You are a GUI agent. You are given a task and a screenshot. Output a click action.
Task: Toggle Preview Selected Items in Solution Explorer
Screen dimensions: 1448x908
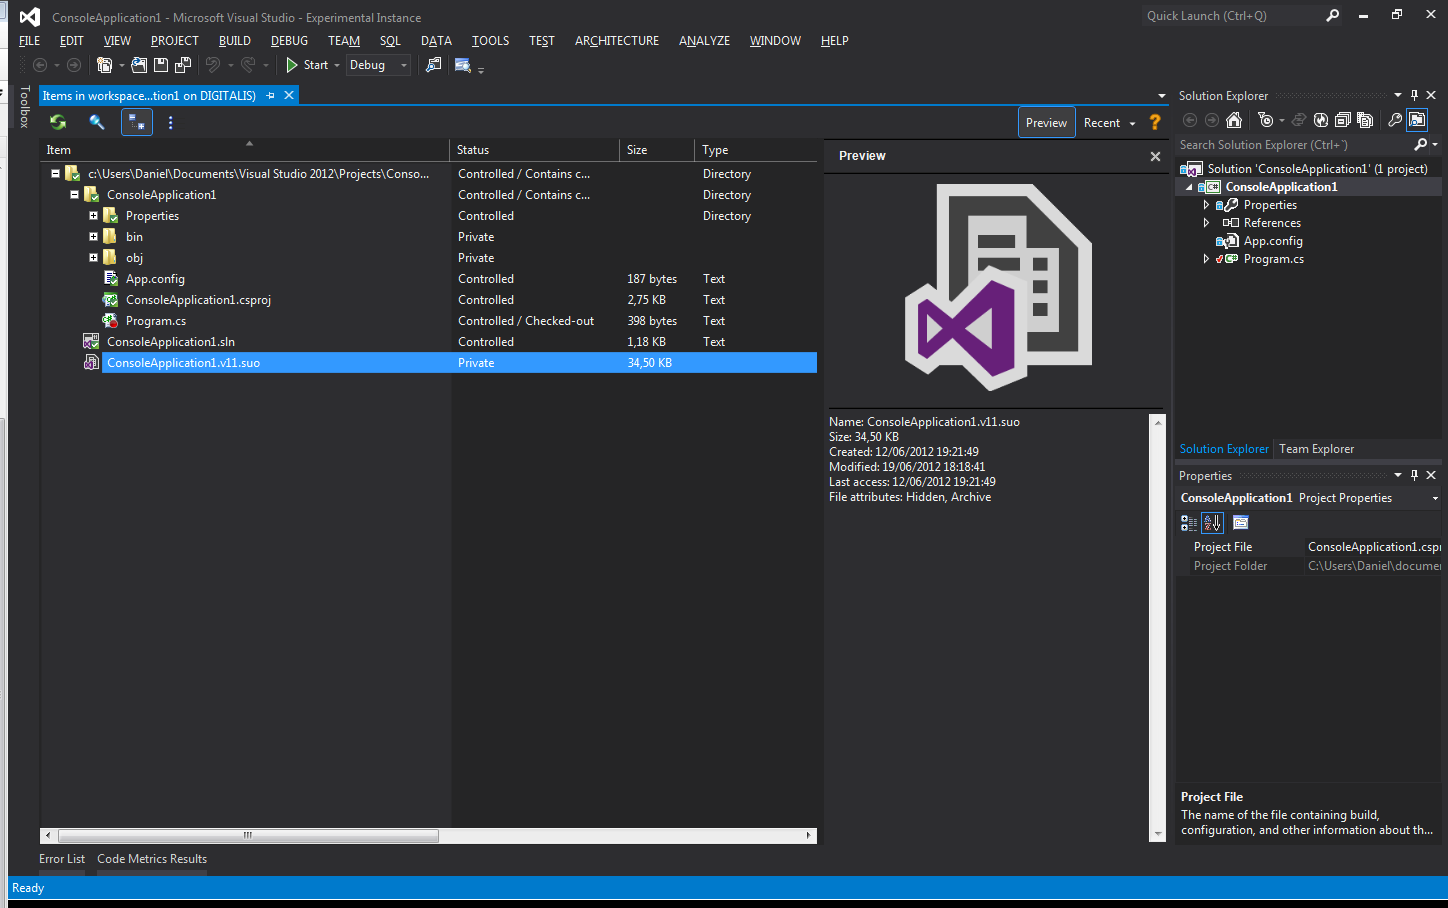coord(1417,120)
